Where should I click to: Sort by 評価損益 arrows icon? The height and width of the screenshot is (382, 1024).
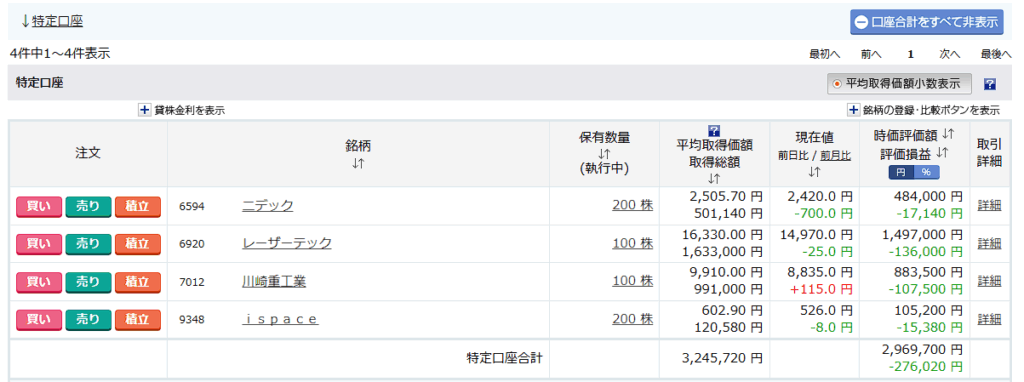[942, 152]
